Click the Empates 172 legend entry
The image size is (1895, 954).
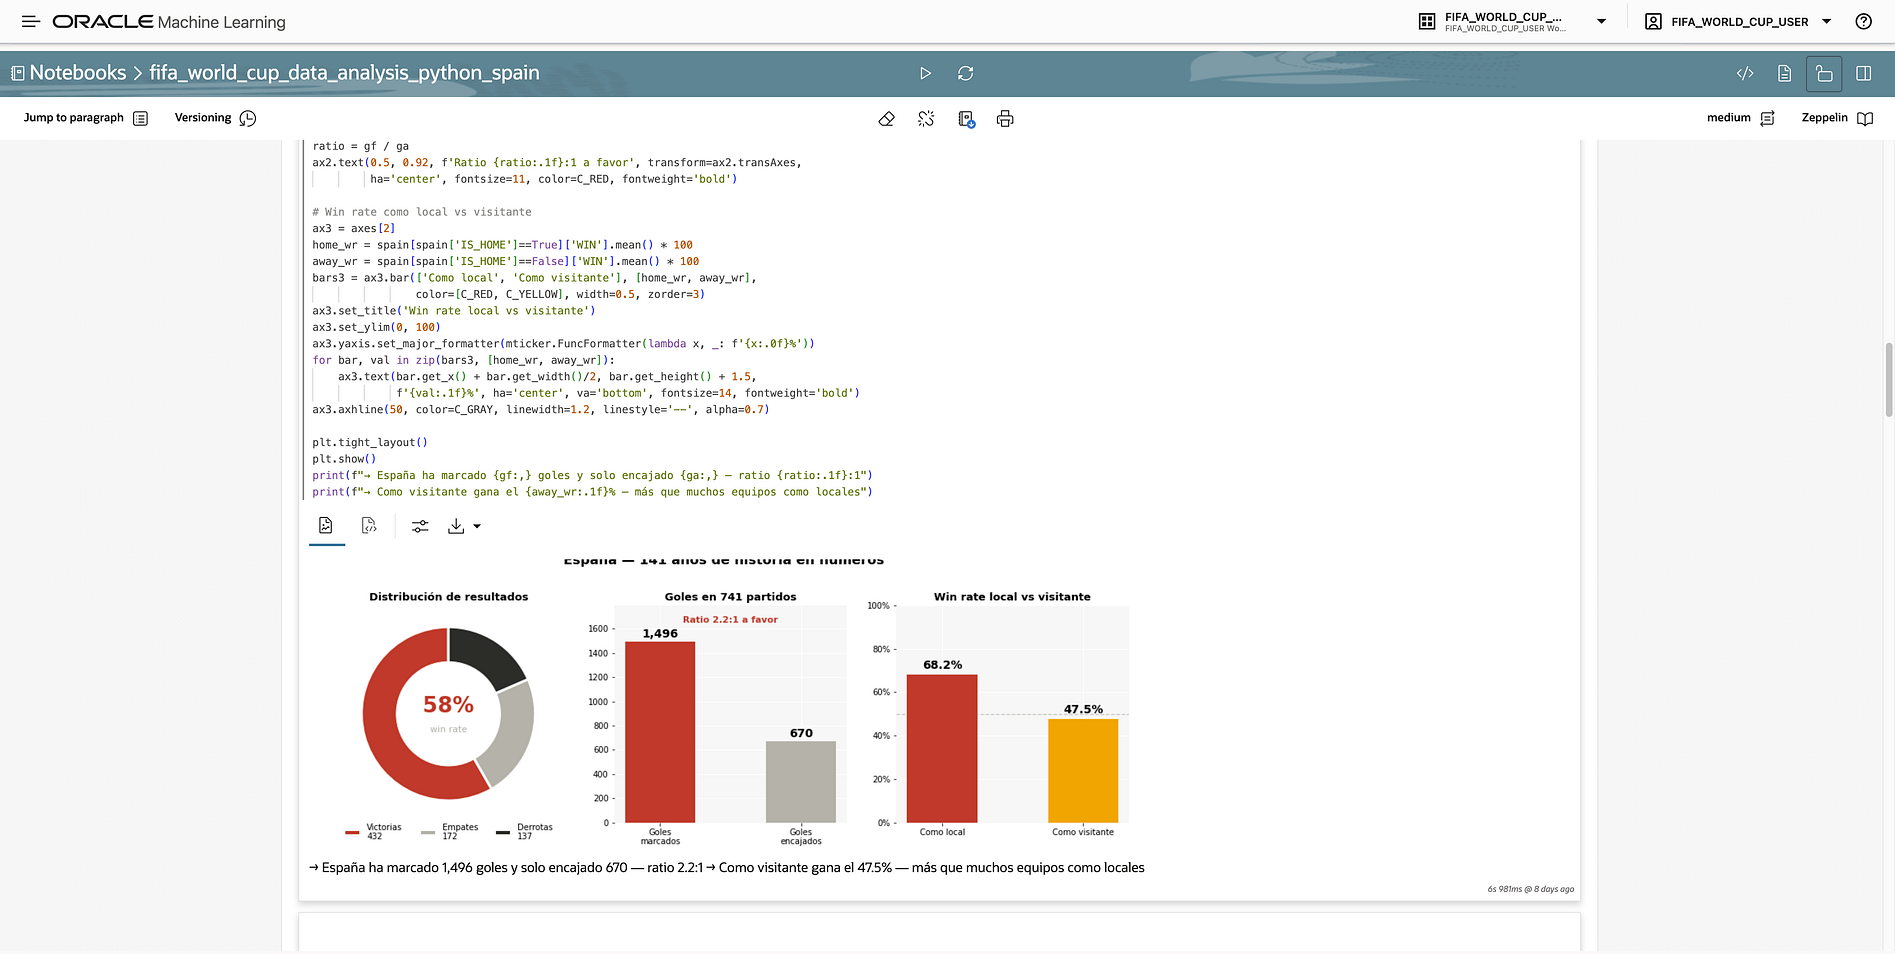tap(450, 831)
